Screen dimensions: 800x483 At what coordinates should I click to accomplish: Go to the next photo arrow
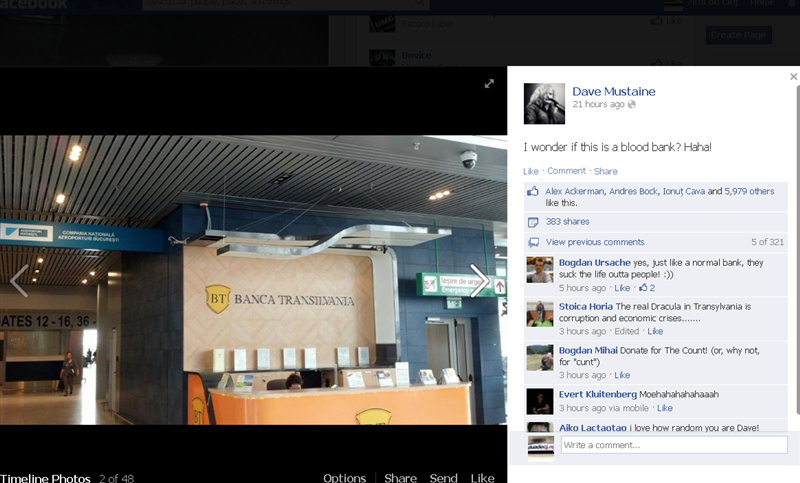480,281
